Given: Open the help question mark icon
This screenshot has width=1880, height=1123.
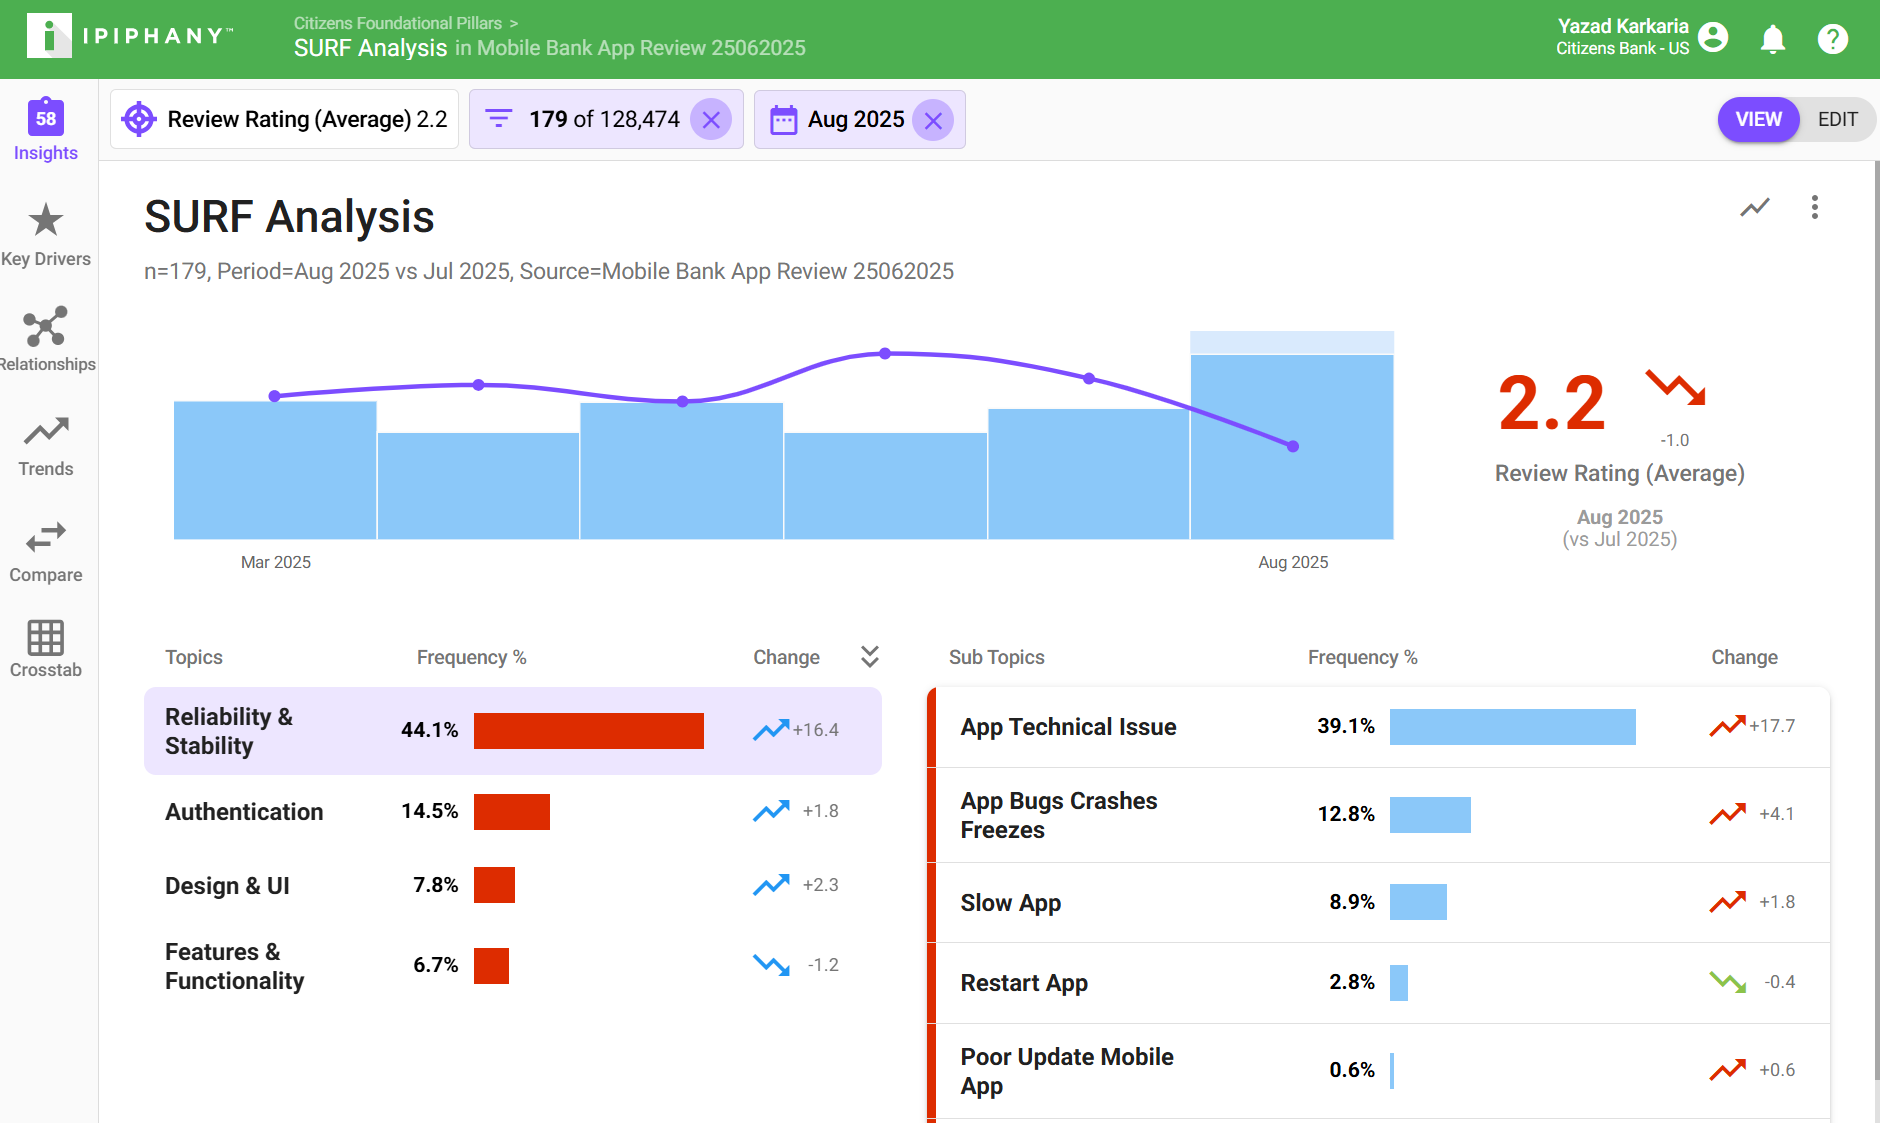Looking at the screenshot, I should [1833, 39].
